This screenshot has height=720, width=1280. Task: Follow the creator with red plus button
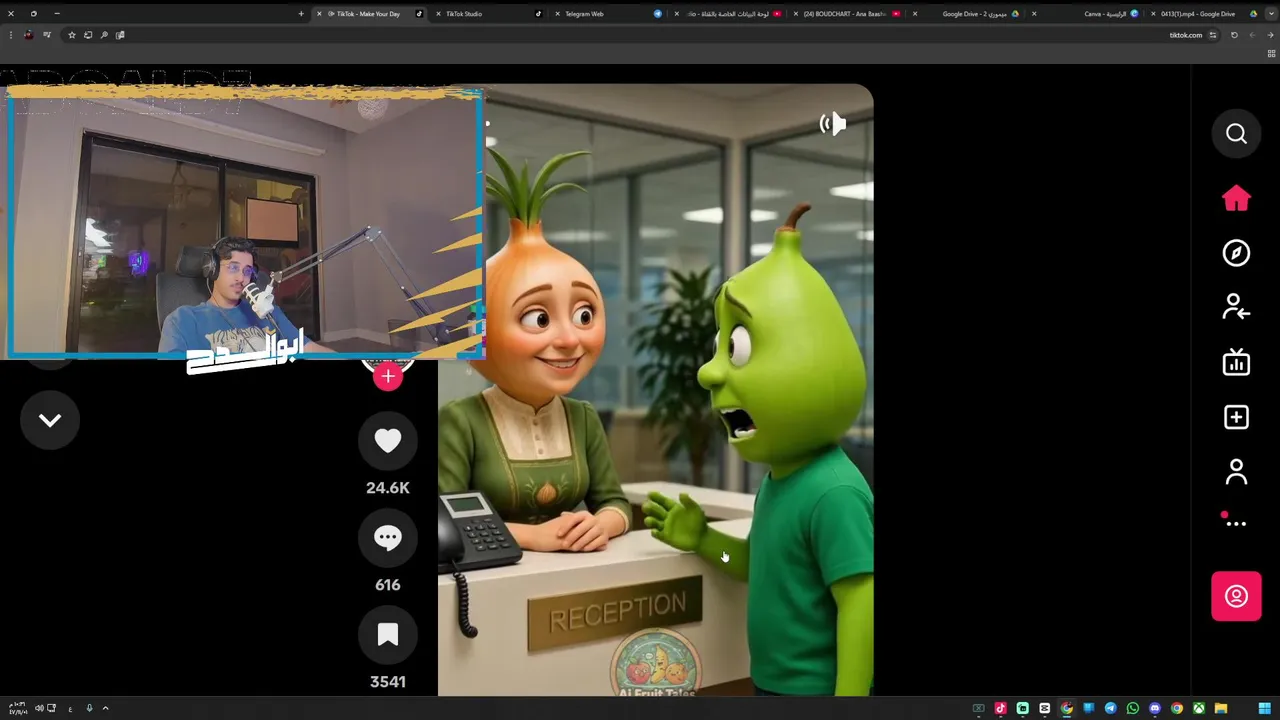coord(388,377)
